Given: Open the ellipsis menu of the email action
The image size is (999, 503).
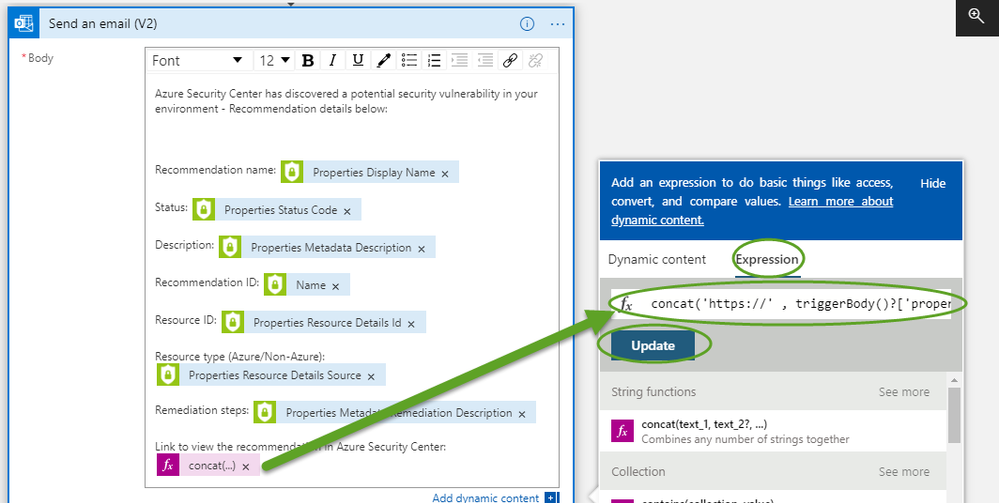Looking at the screenshot, I should pos(557,24).
